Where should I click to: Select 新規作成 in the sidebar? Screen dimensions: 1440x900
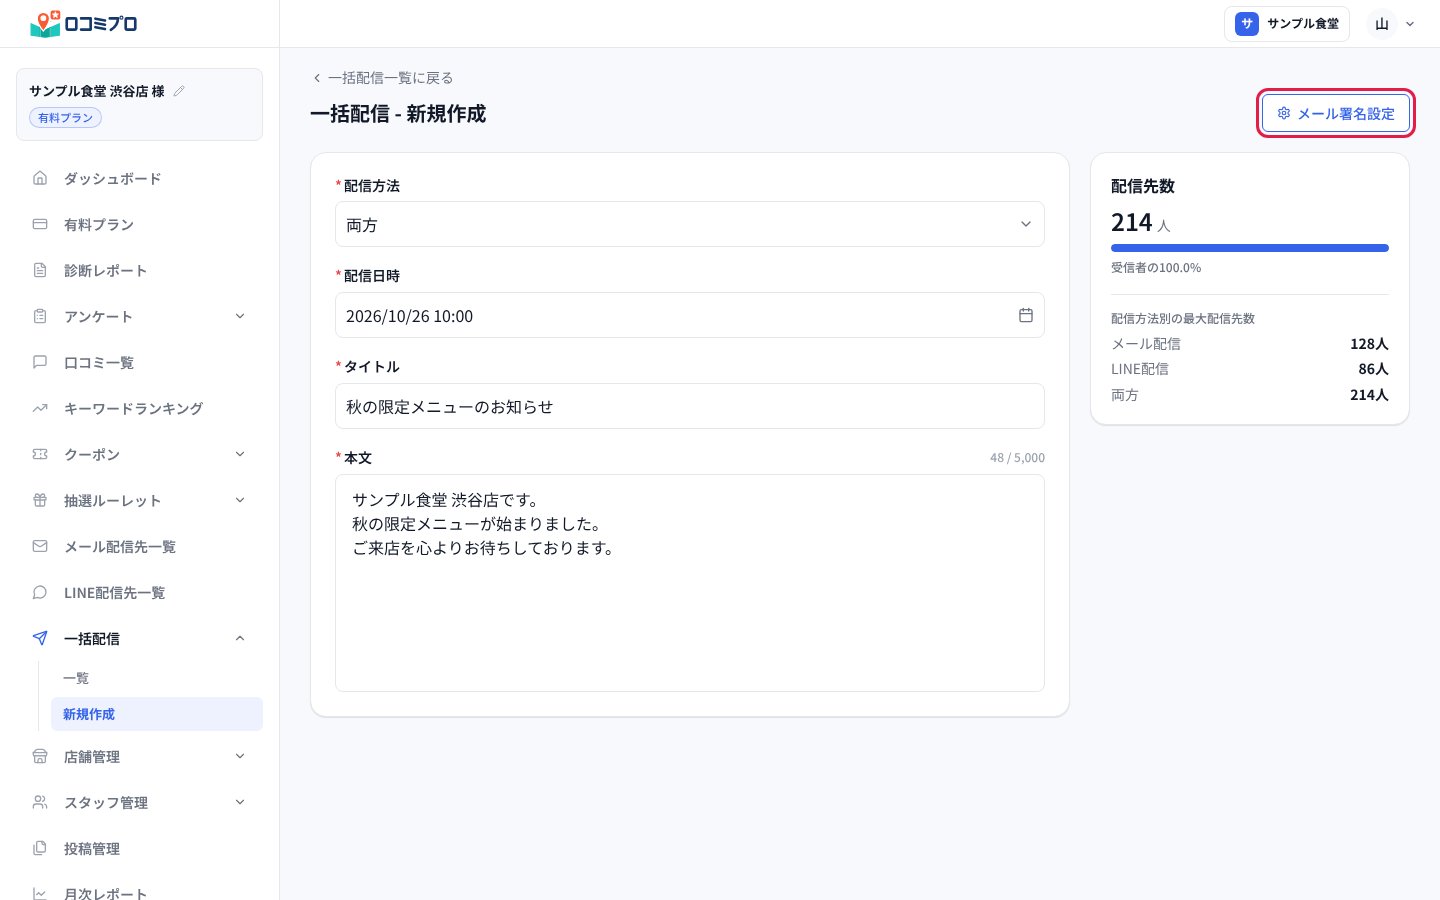(157, 714)
